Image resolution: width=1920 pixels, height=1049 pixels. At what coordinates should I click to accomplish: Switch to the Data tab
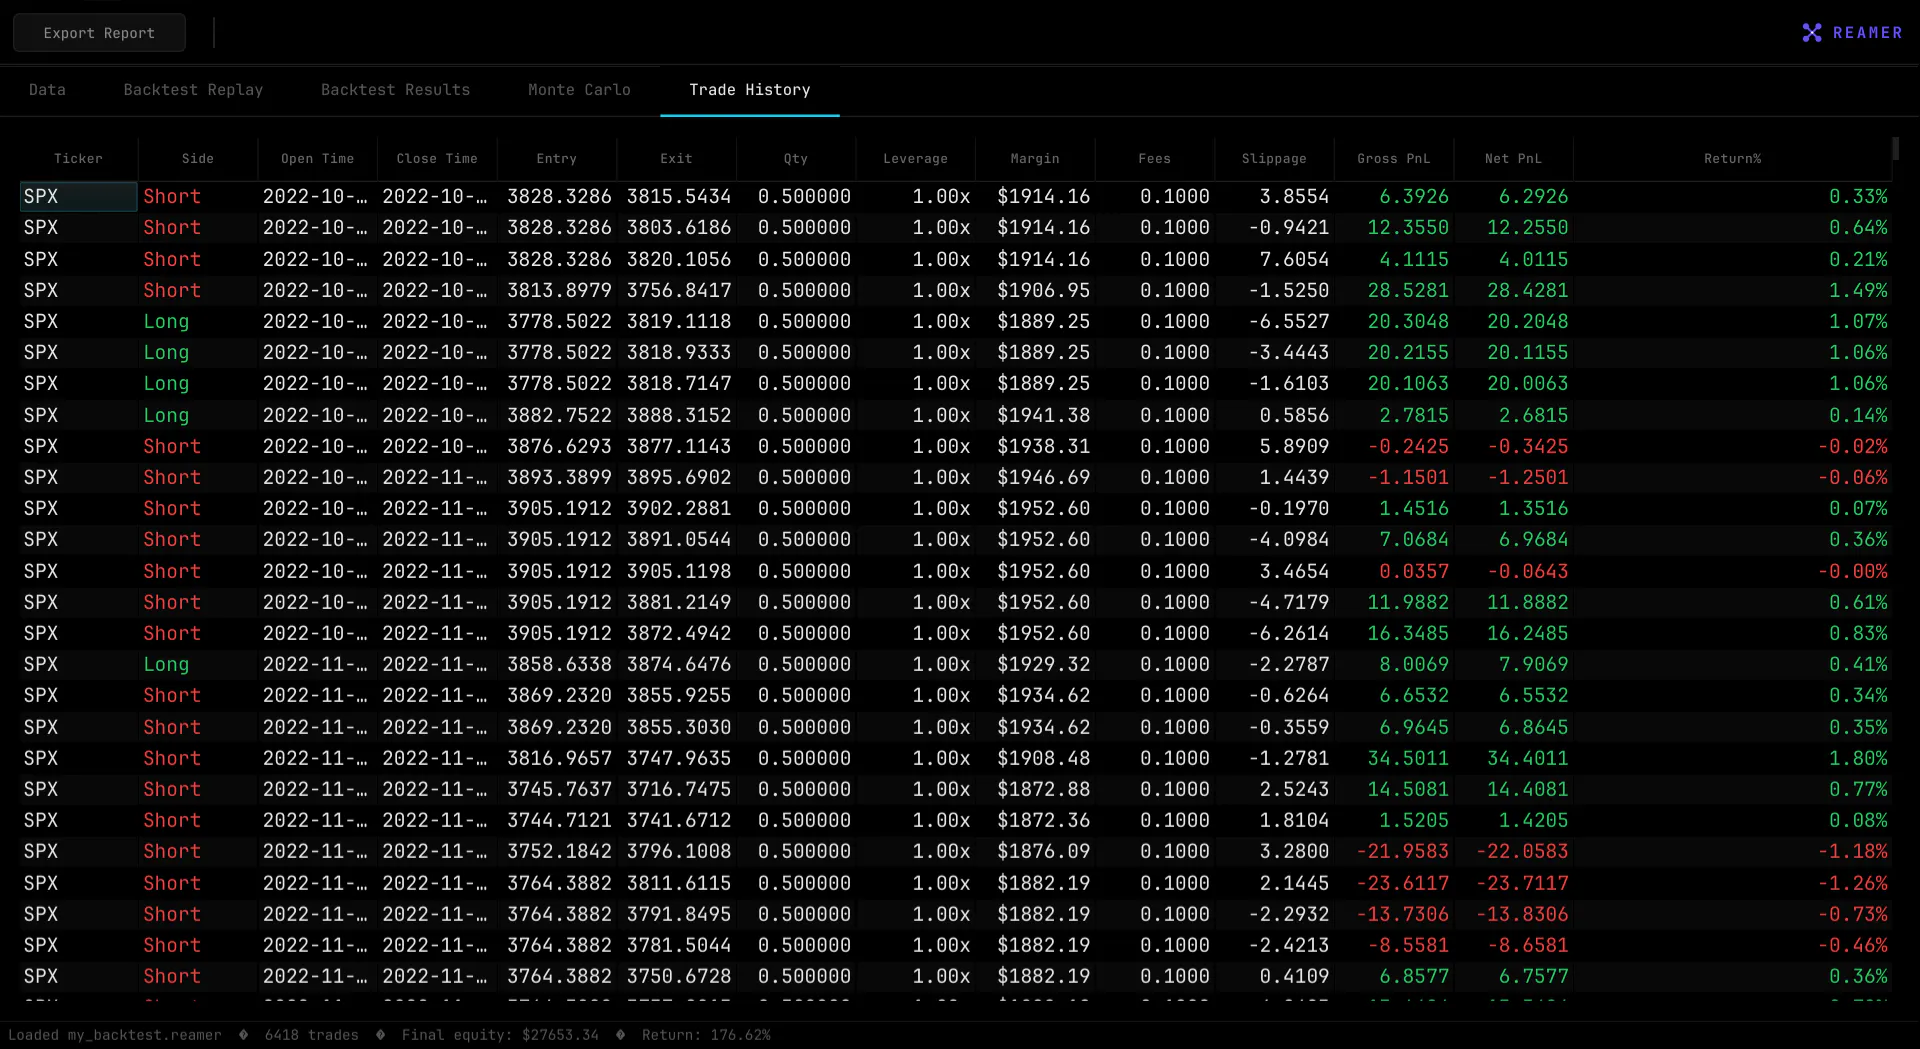[x=47, y=90]
